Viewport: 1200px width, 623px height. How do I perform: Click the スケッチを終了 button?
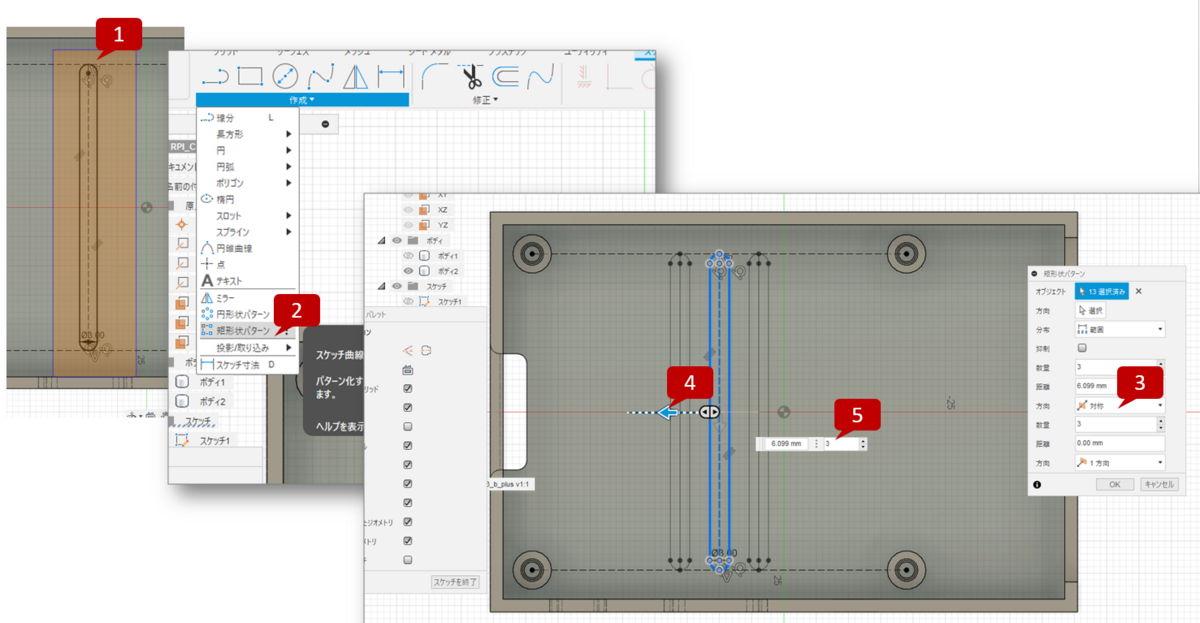[455, 582]
